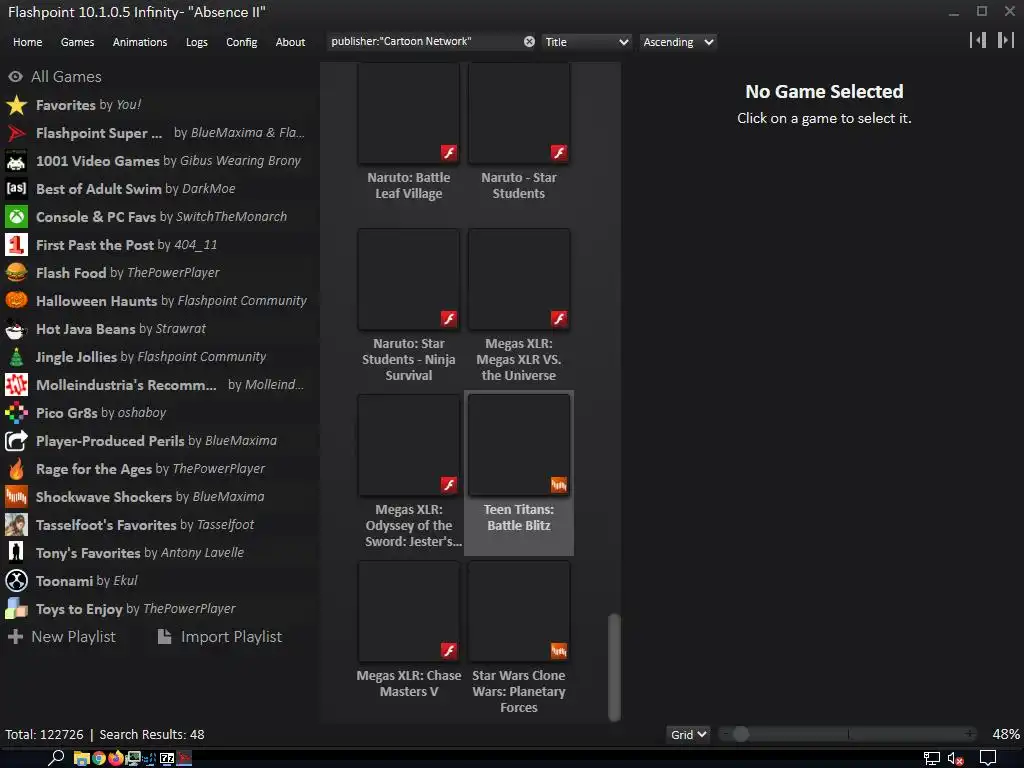Click the Molleindustria's Recommendations icon
The width and height of the screenshot is (1024, 768).
(16, 385)
